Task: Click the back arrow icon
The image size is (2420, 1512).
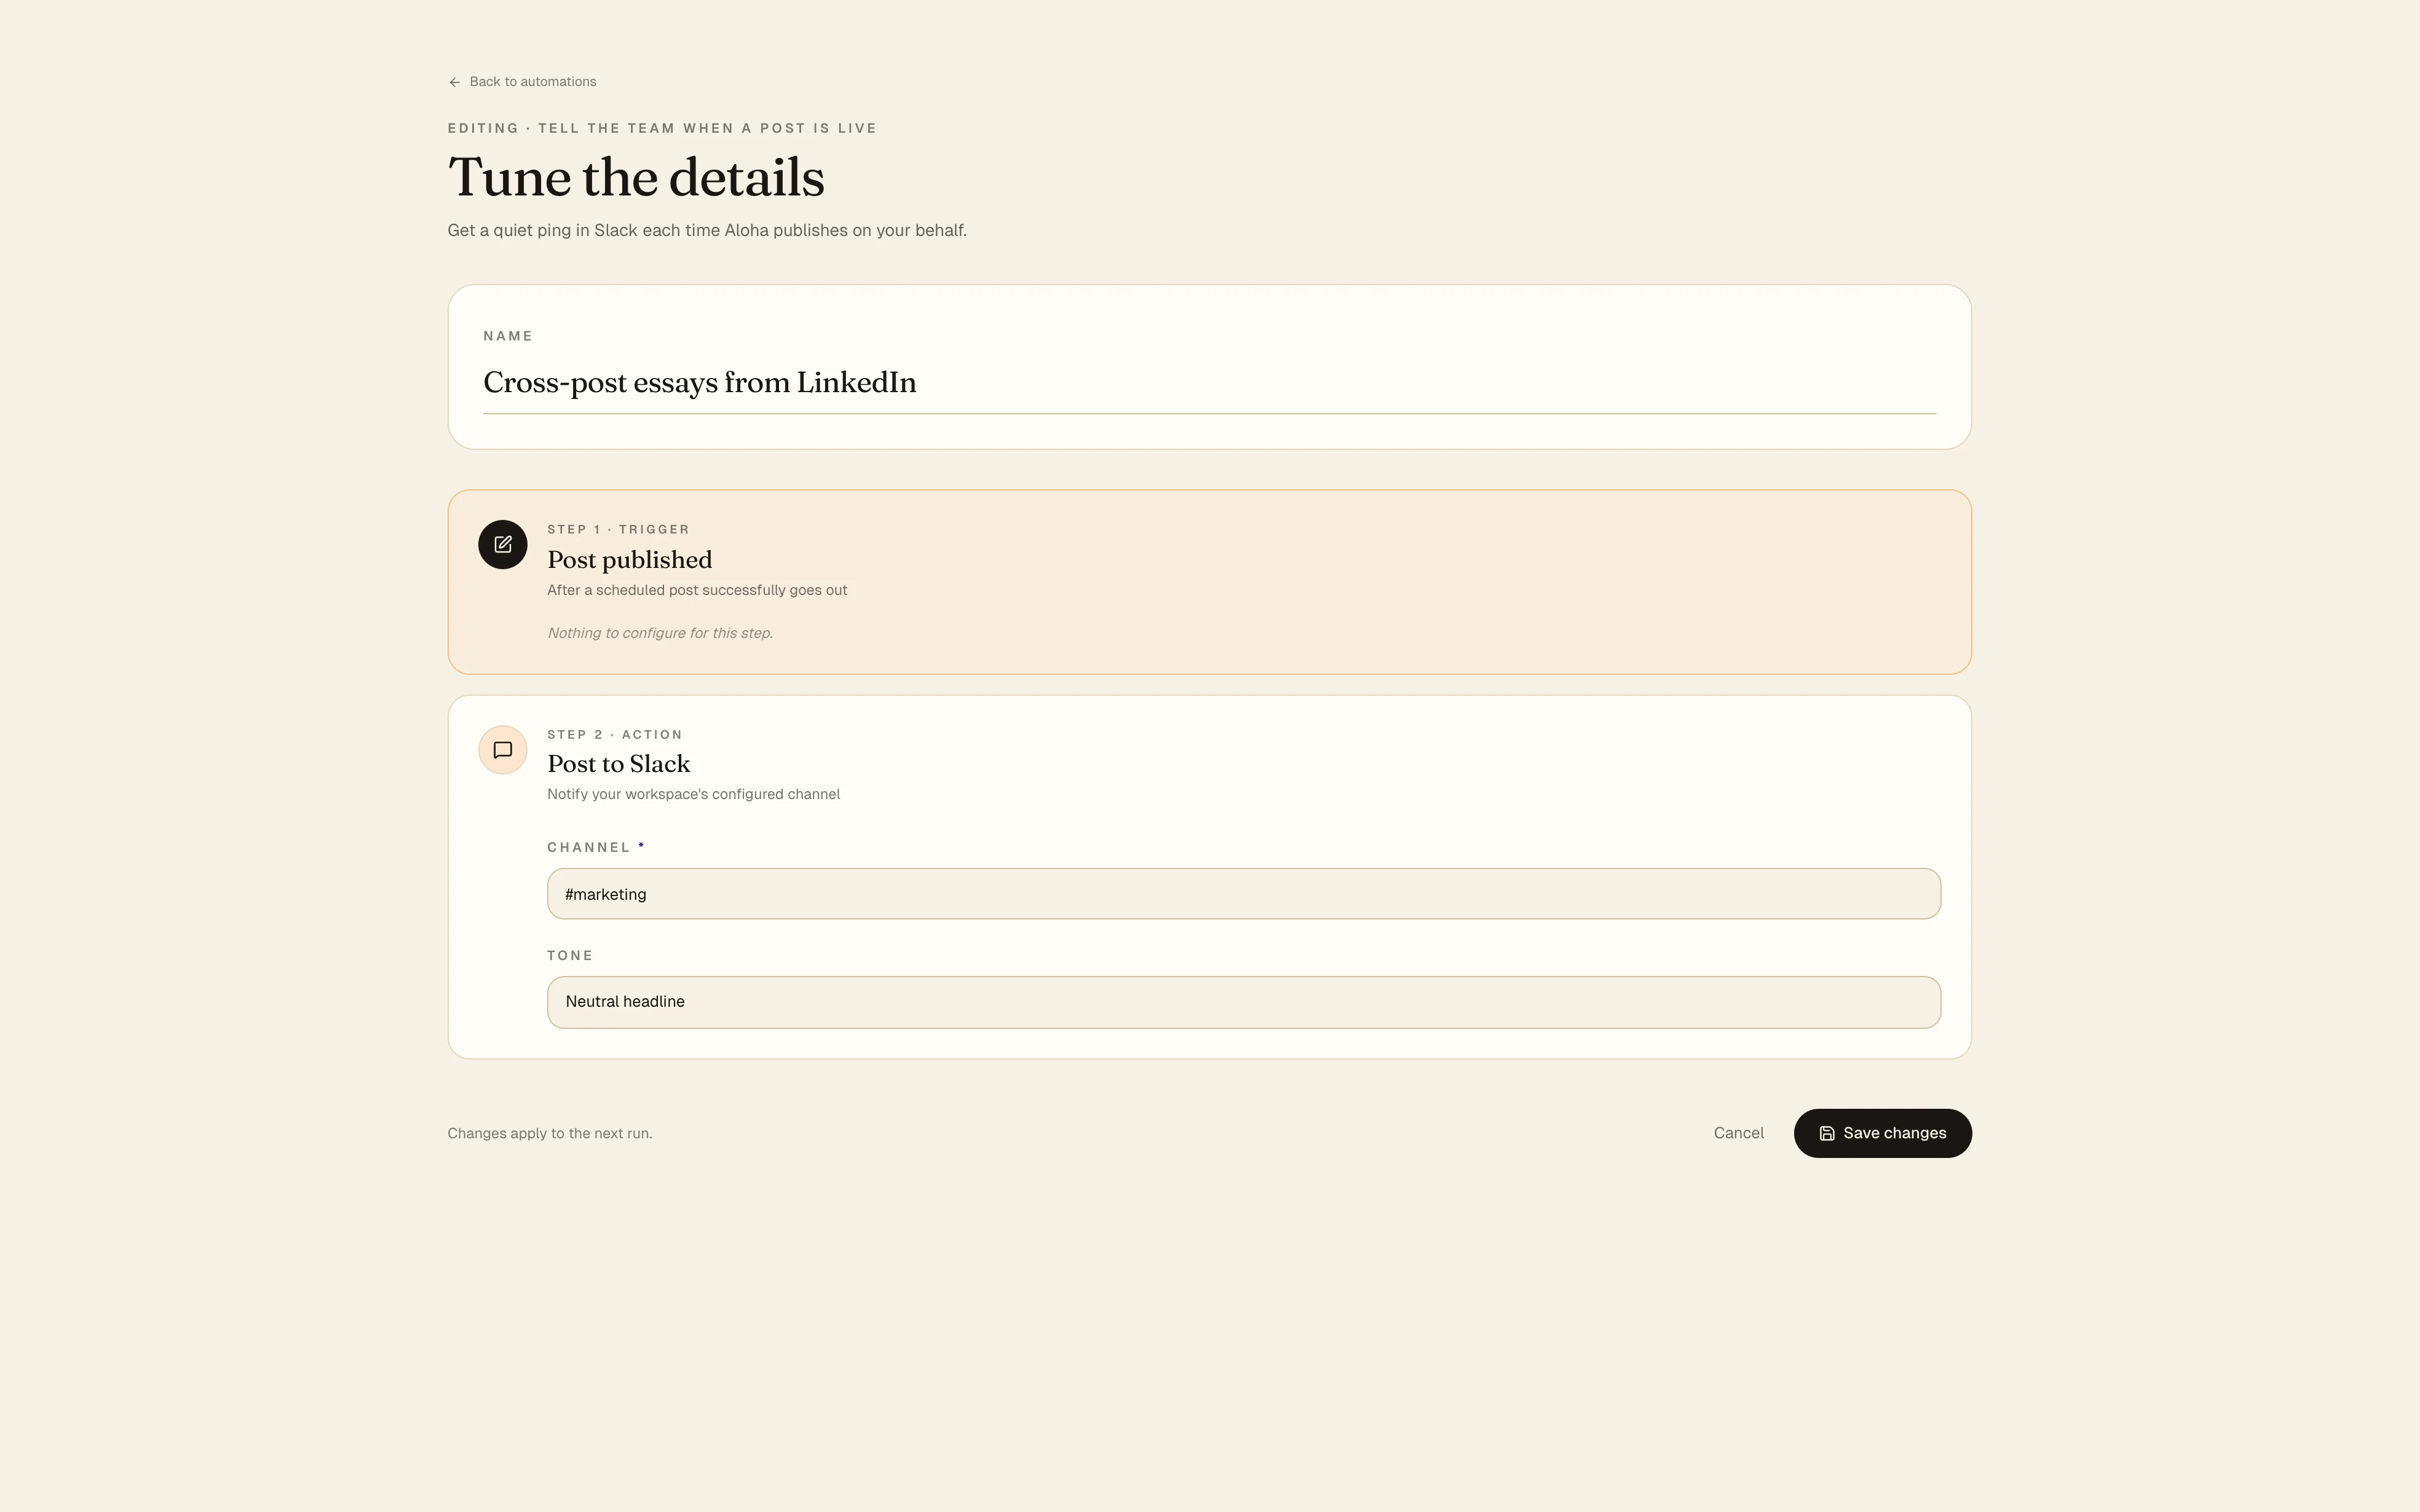Action: click(455, 81)
